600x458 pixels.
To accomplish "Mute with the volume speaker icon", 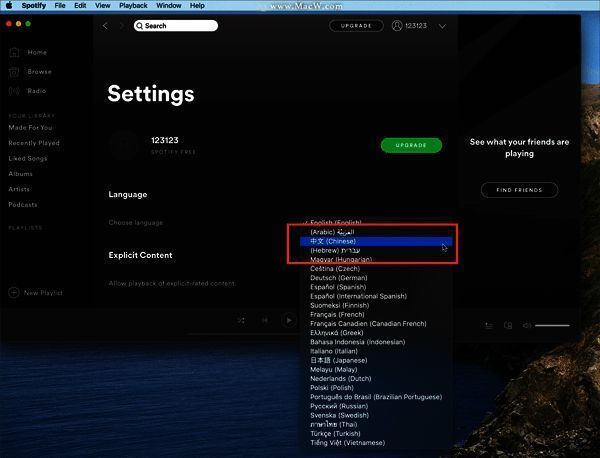I will [x=527, y=326].
